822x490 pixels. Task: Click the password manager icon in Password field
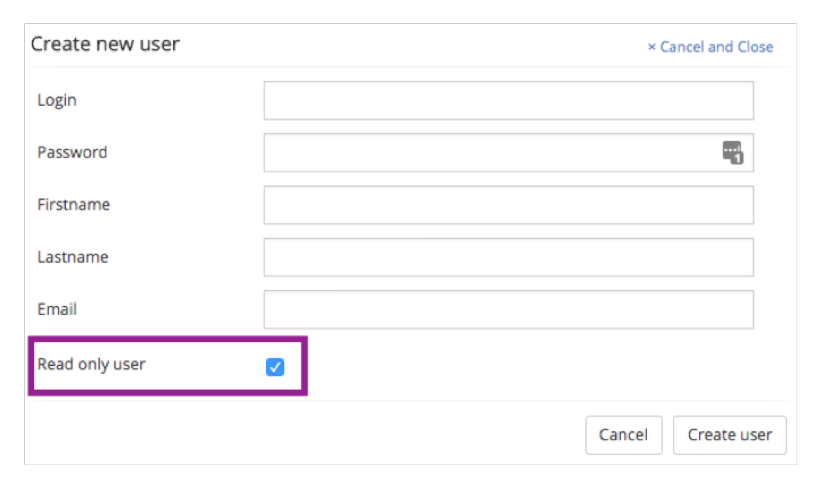click(733, 152)
